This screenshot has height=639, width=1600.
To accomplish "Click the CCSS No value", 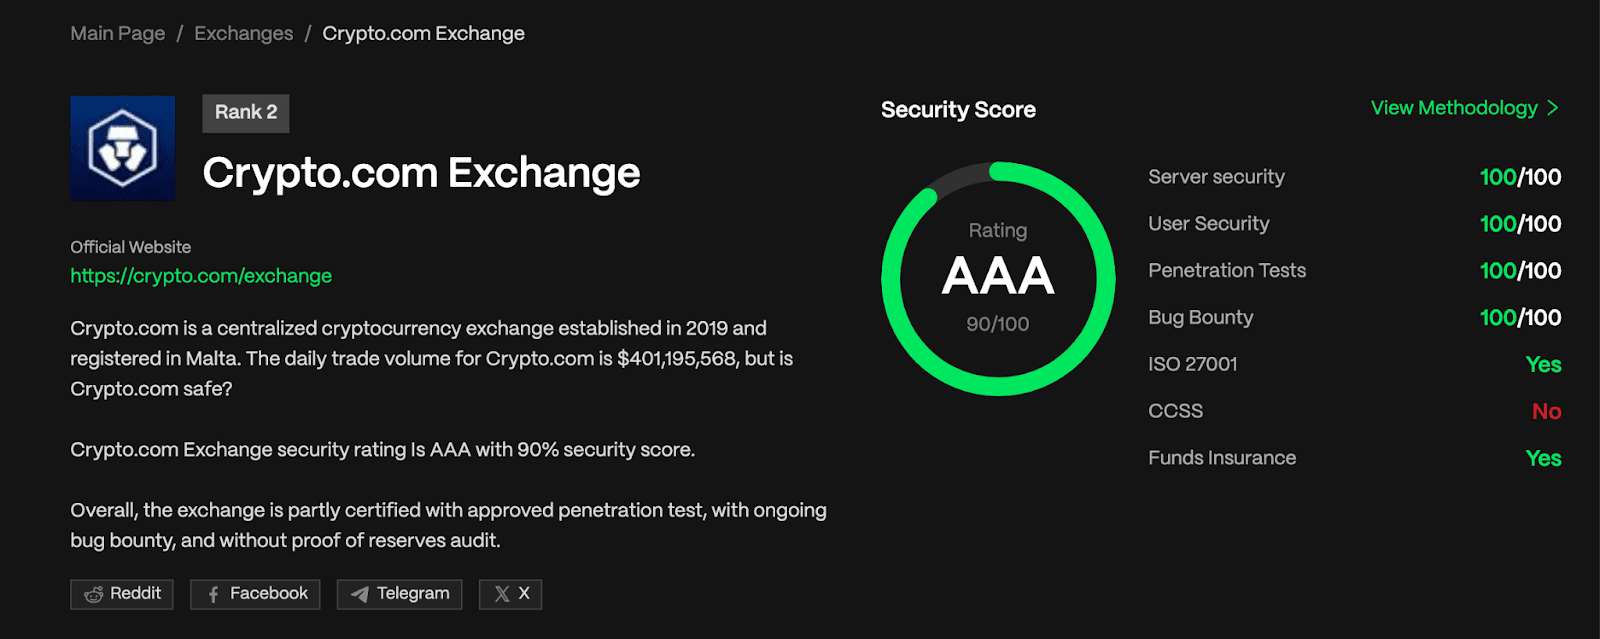I will click(x=1547, y=412).
